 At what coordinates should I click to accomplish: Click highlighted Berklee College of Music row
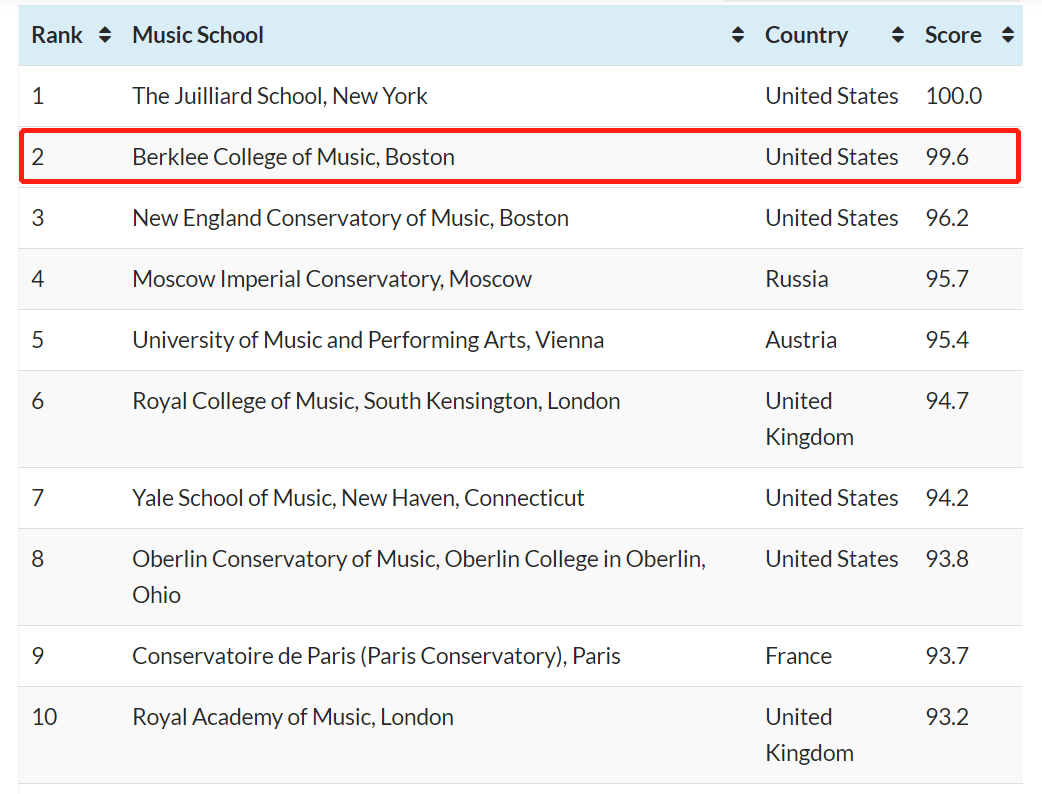coord(520,157)
